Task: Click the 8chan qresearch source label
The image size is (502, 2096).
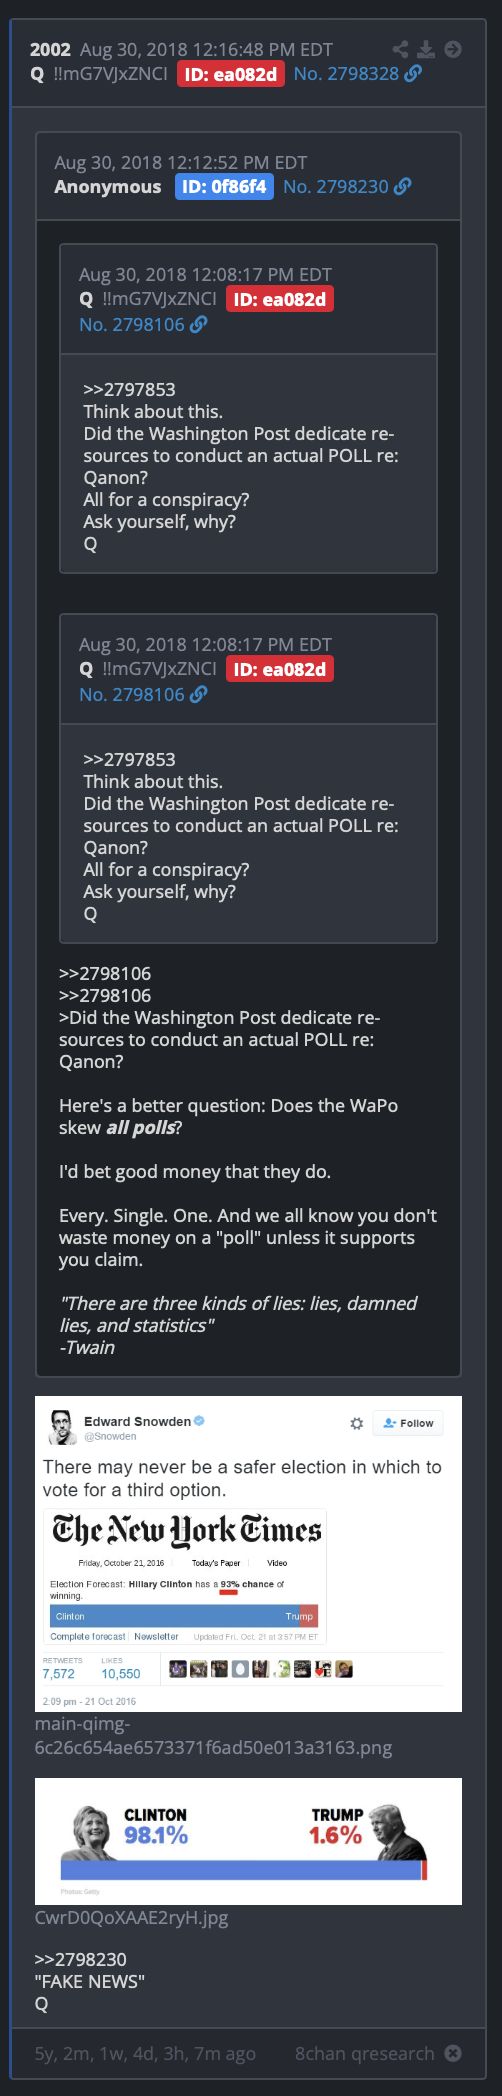Action: pyautogui.click(x=365, y=2053)
